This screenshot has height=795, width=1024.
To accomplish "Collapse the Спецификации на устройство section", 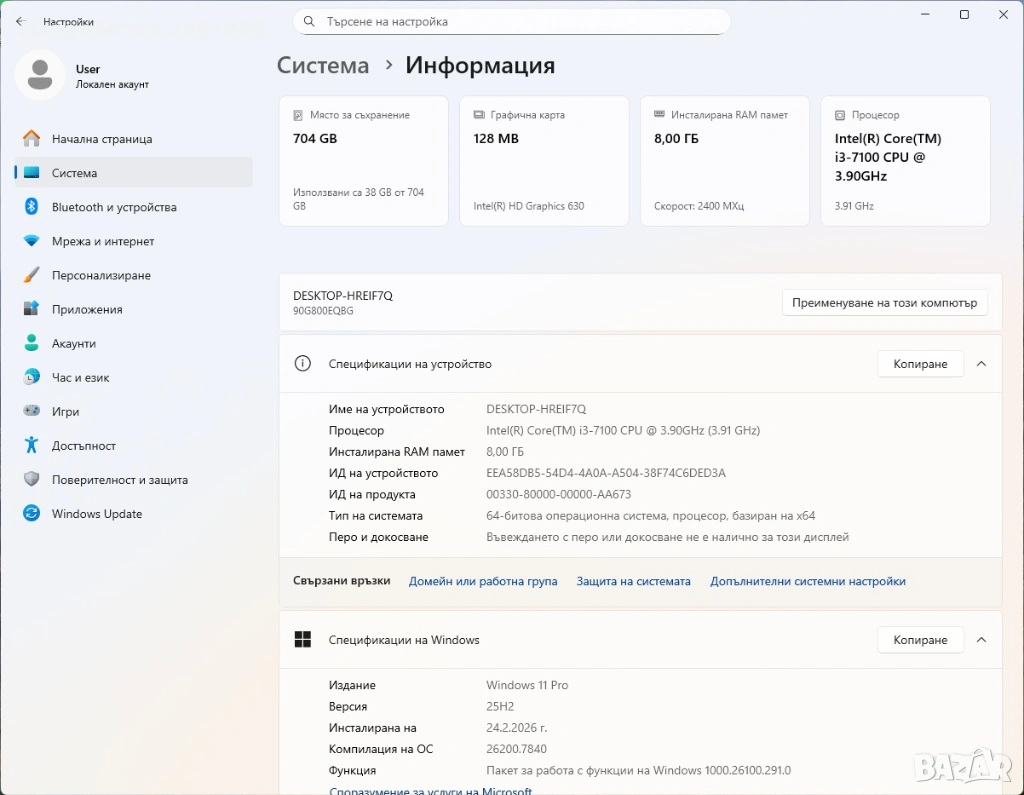I will pyautogui.click(x=981, y=364).
